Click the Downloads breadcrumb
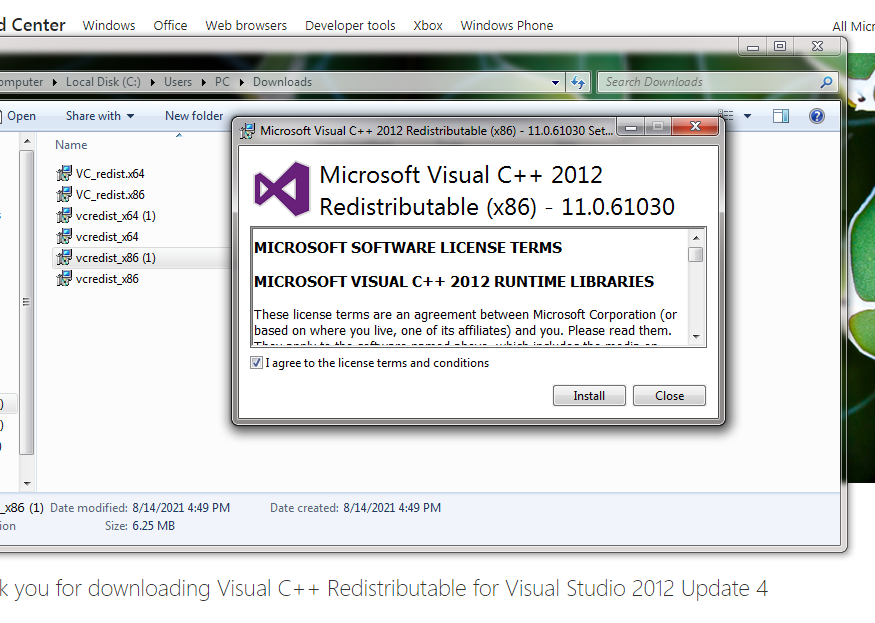875x623 pixels. point(282,82)
